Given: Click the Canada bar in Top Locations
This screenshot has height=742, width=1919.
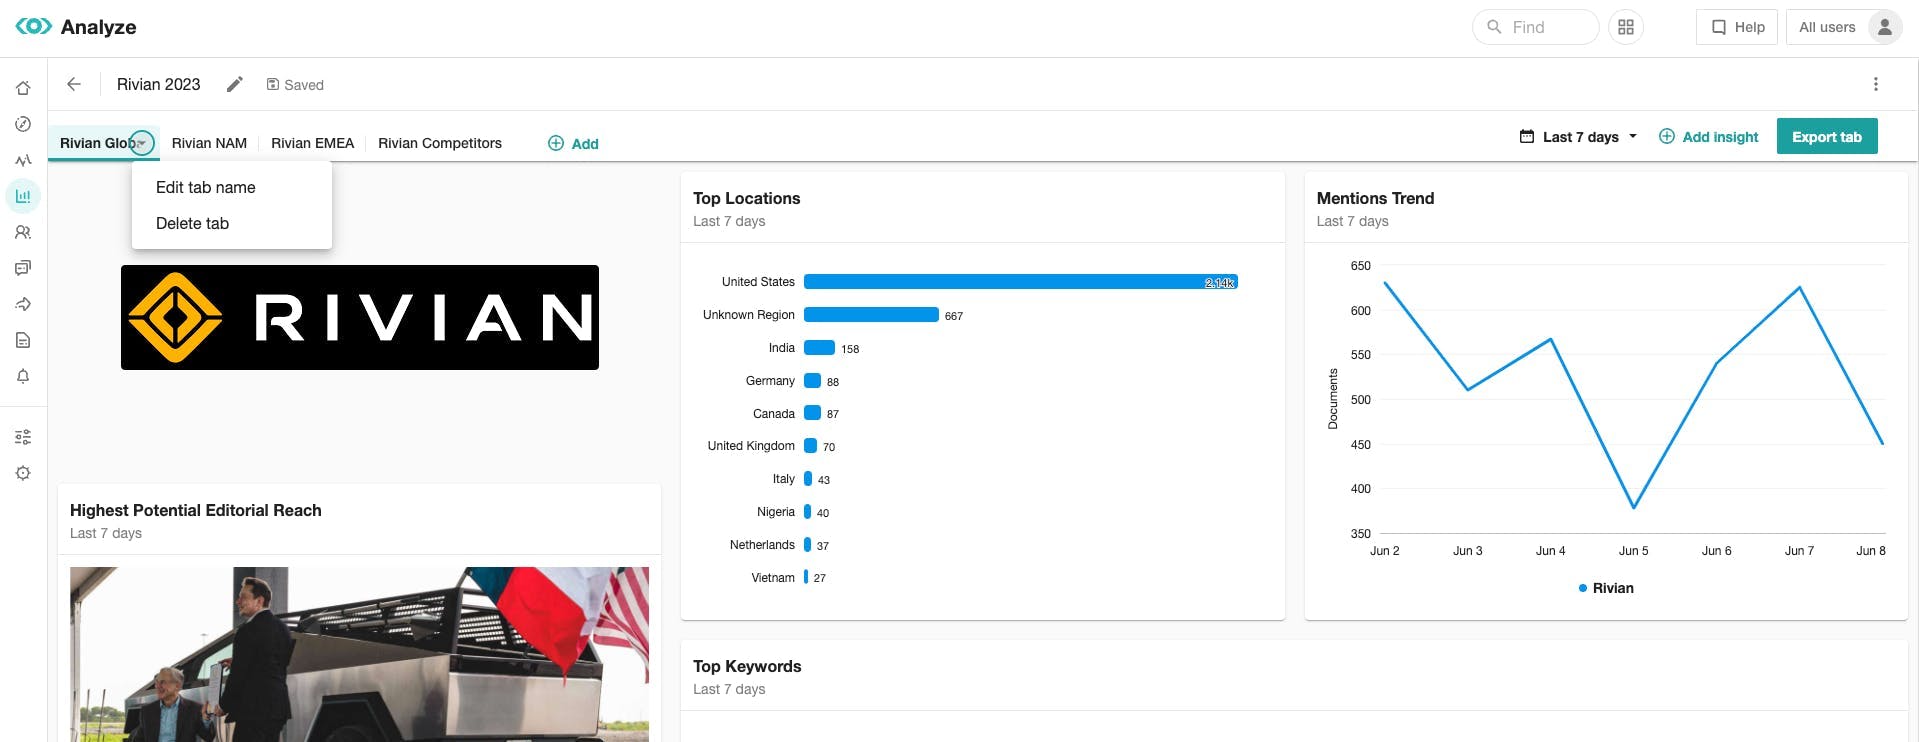Looking at the screenshot, I should click(812, 413).
